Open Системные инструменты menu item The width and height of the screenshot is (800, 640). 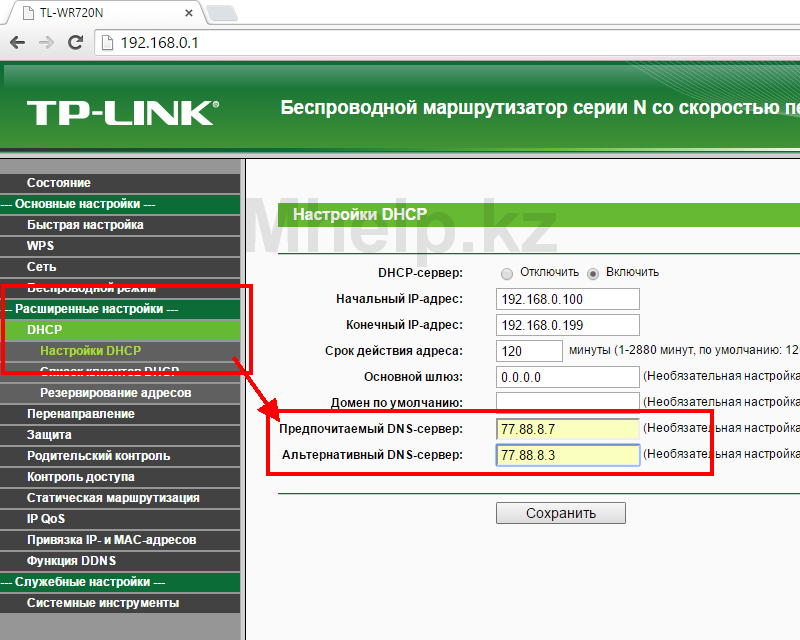click(120, 603)
